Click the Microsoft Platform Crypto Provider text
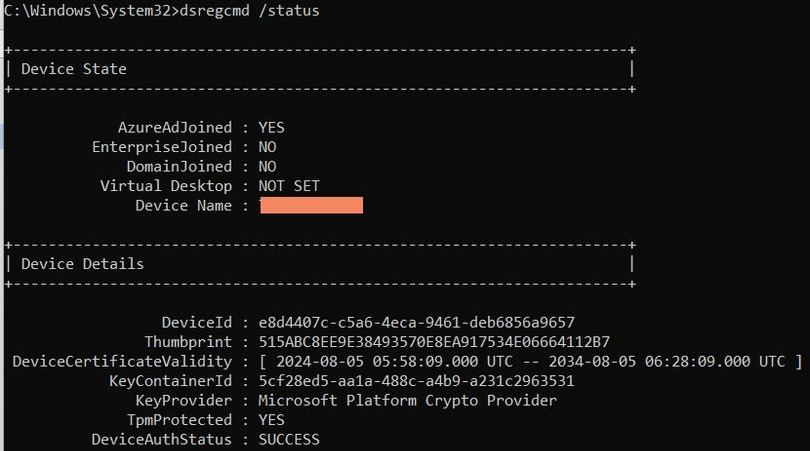This screenshot has height=451, width=810. [x=407, y=400]
